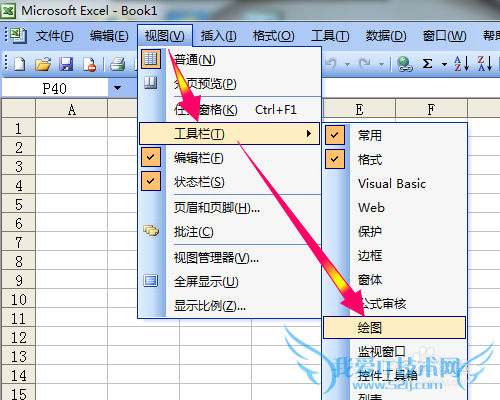Choose 显示比例(Z) Zoom entry
The image size is (500, 400).
coord(230,306)
